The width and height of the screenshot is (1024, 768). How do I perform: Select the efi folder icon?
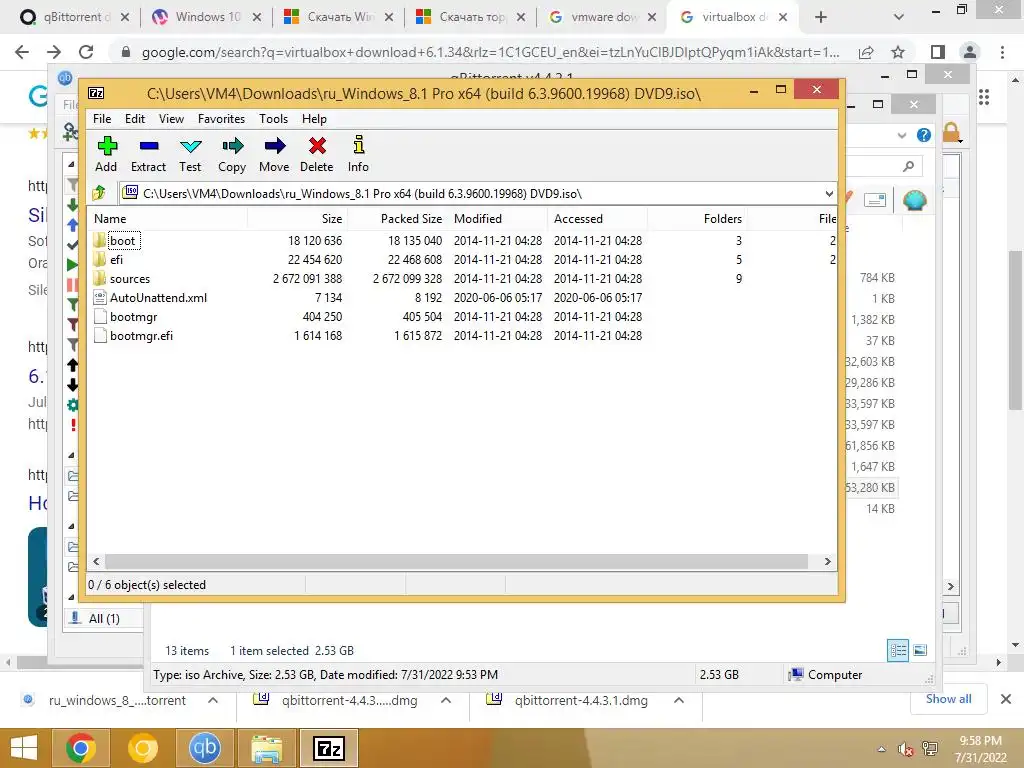coord(99,259)
